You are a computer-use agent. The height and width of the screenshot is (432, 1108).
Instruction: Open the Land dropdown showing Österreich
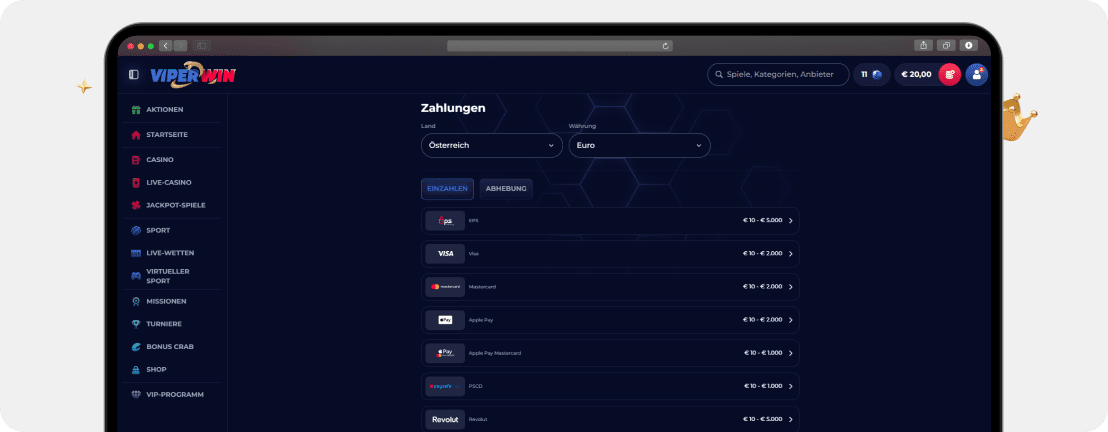point(491,145)
